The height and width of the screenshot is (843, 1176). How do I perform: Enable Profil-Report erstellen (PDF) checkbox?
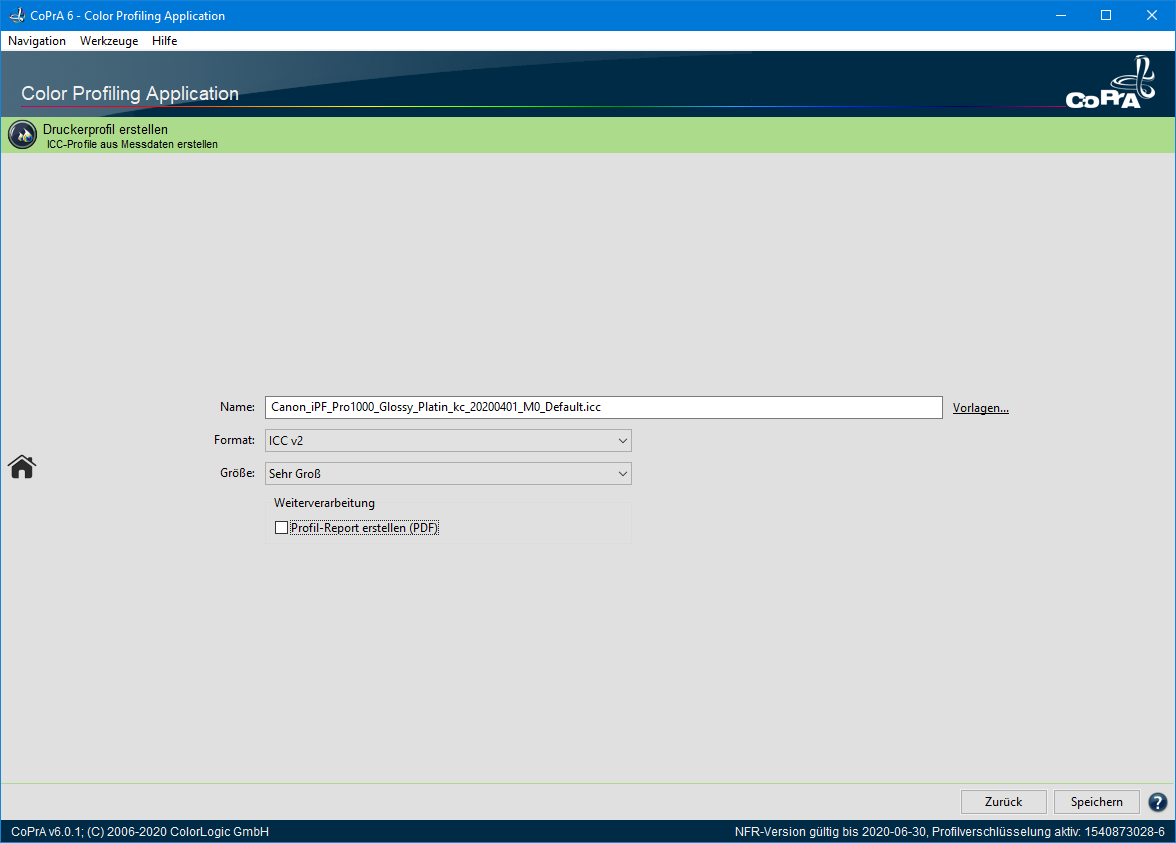tap(282, 528)
